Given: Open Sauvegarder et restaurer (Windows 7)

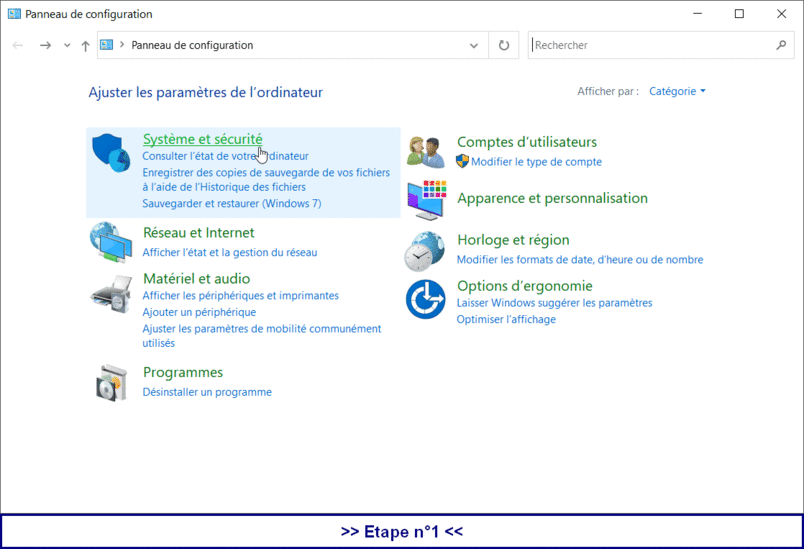Looking at the screenshot, I should (x=232, y=204).
